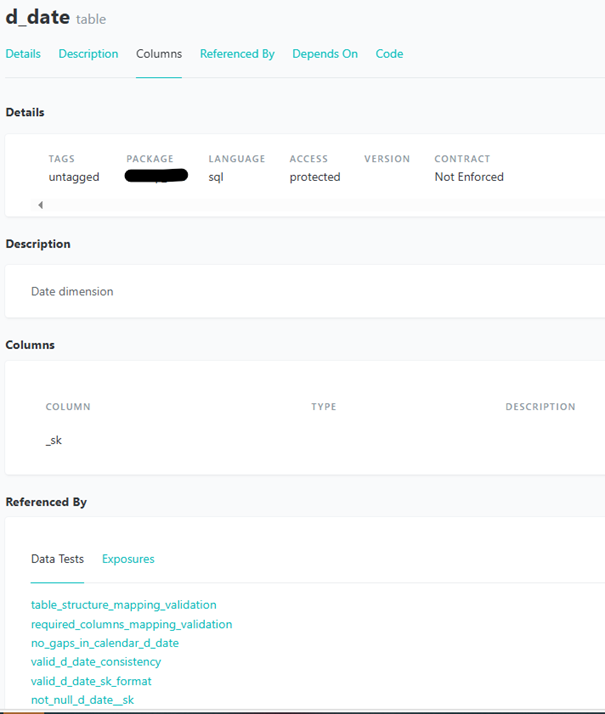The height and width of the screenshot is (714, 605).
Task: Click the DESCRIPTION column header
Action: [540, 407]
